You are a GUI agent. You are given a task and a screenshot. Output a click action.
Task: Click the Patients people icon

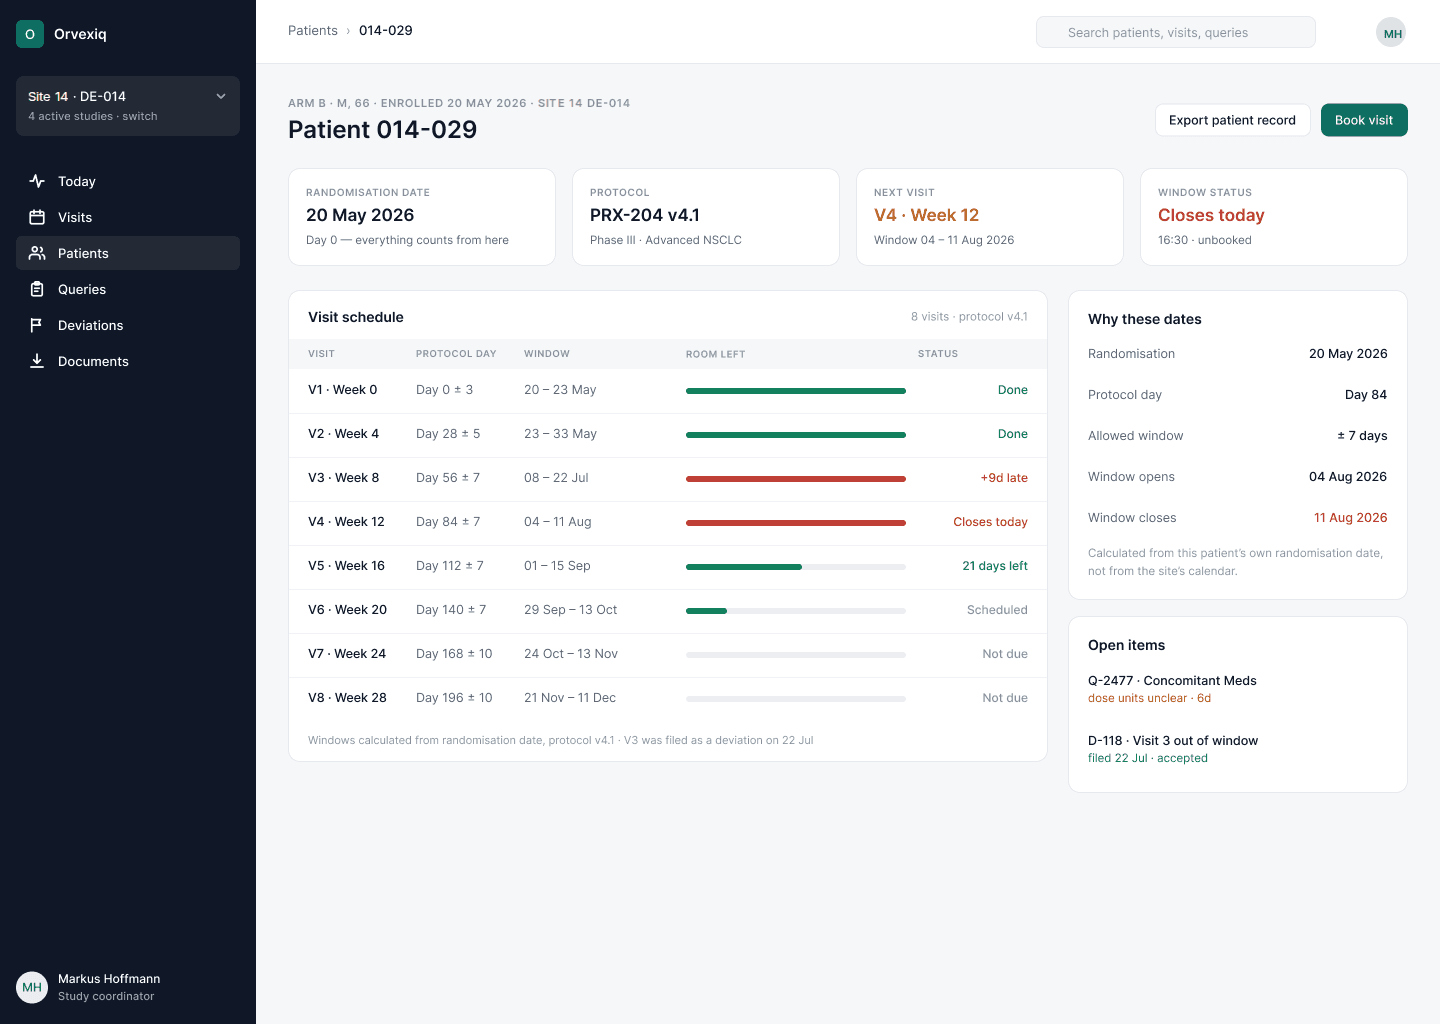pyautogui.click(x=37, y=253)
